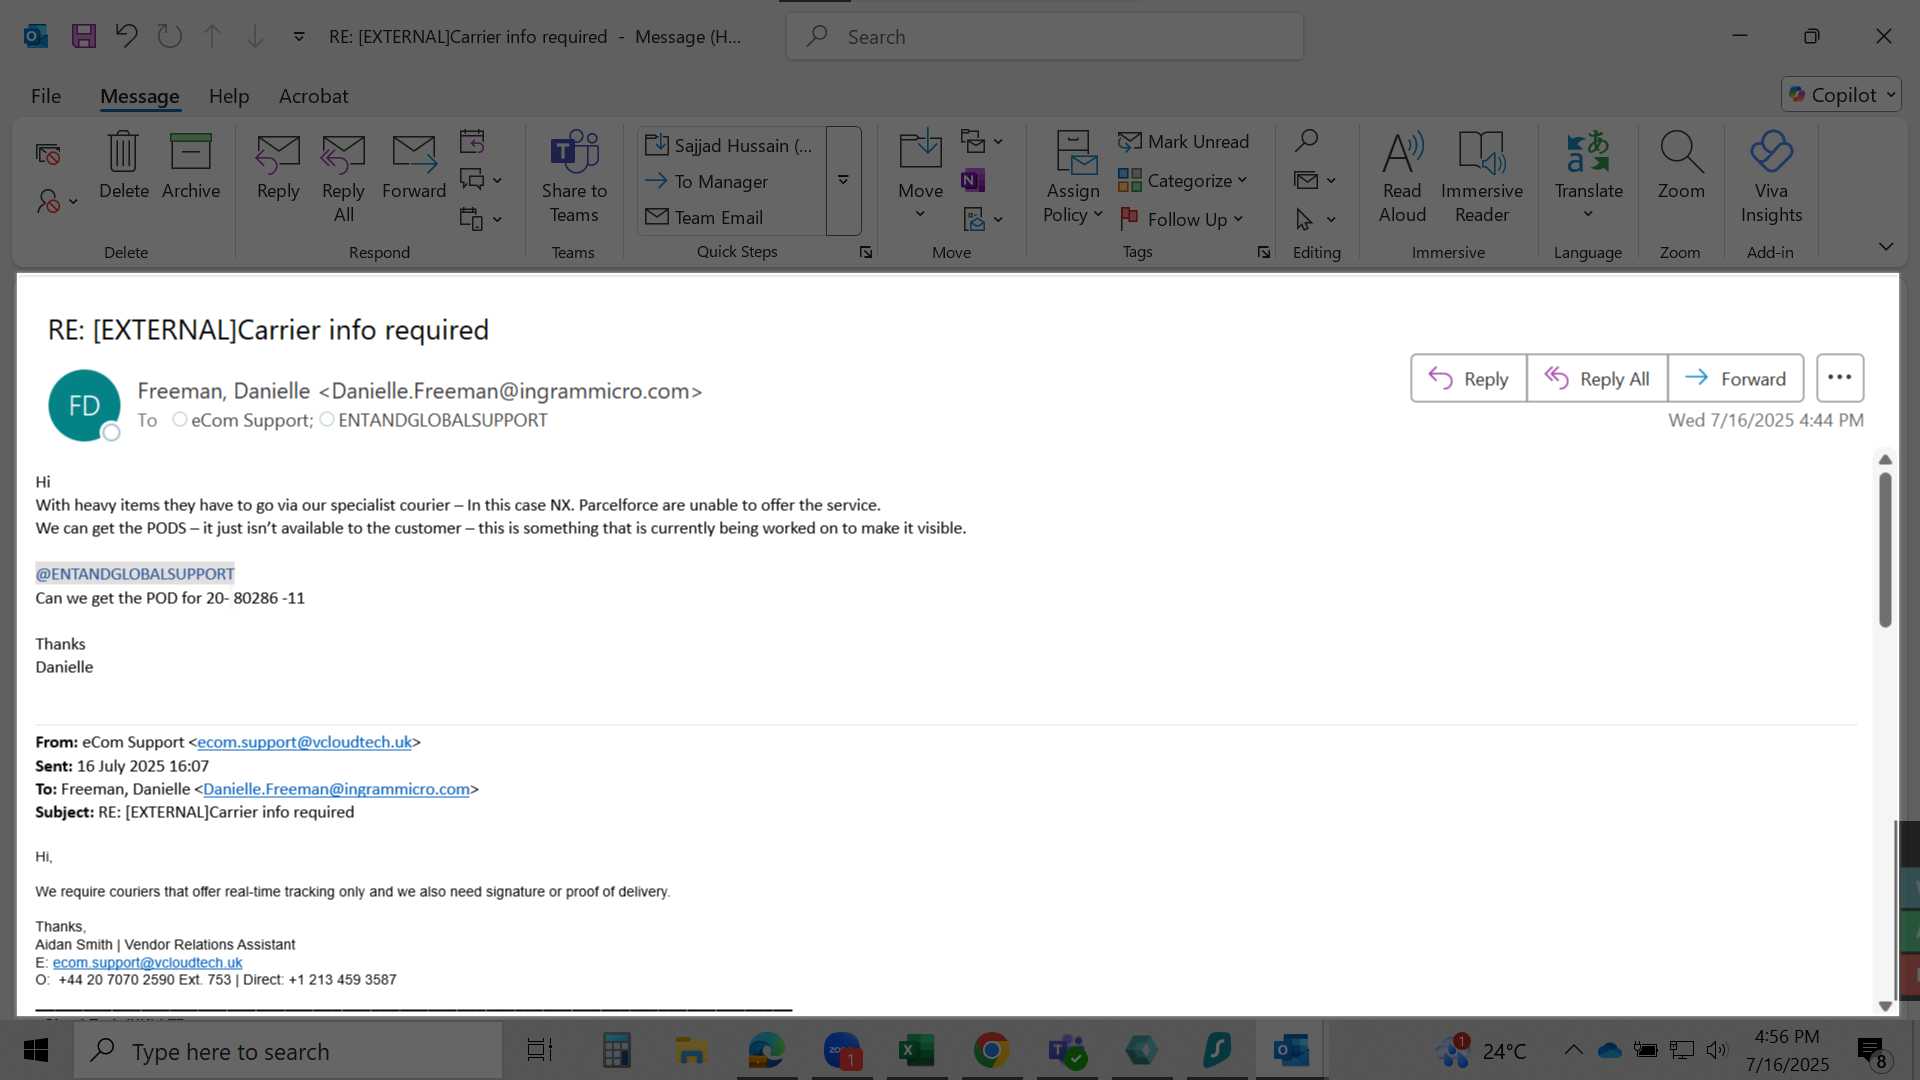This screenshot has height=1080, width=1920.
Task: Archive the message
Action: coord(191,166)
